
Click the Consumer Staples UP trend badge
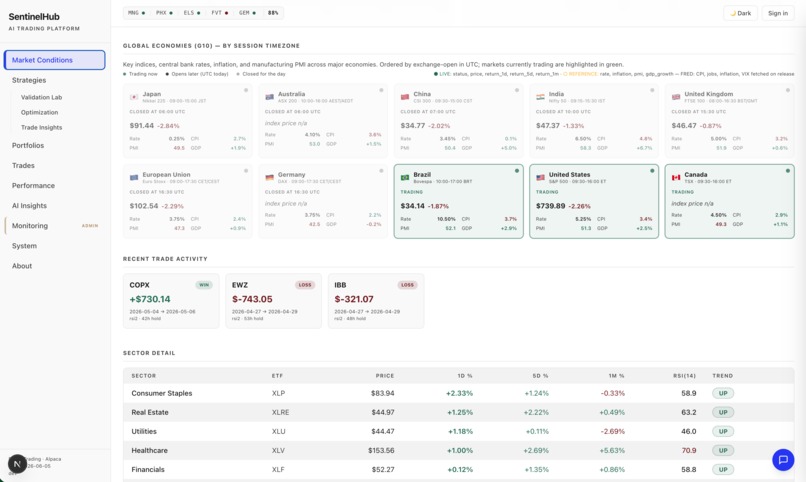(x=723, y=393)
